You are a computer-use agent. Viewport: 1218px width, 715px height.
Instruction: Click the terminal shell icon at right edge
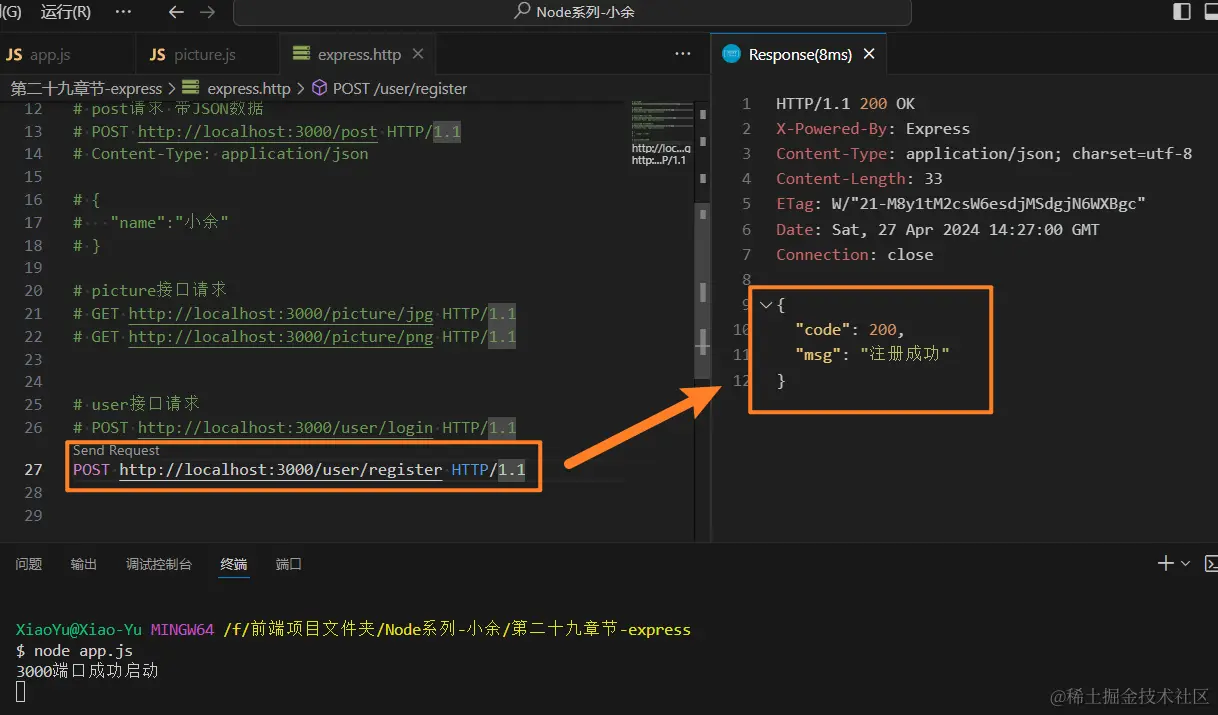point(1211,564)
